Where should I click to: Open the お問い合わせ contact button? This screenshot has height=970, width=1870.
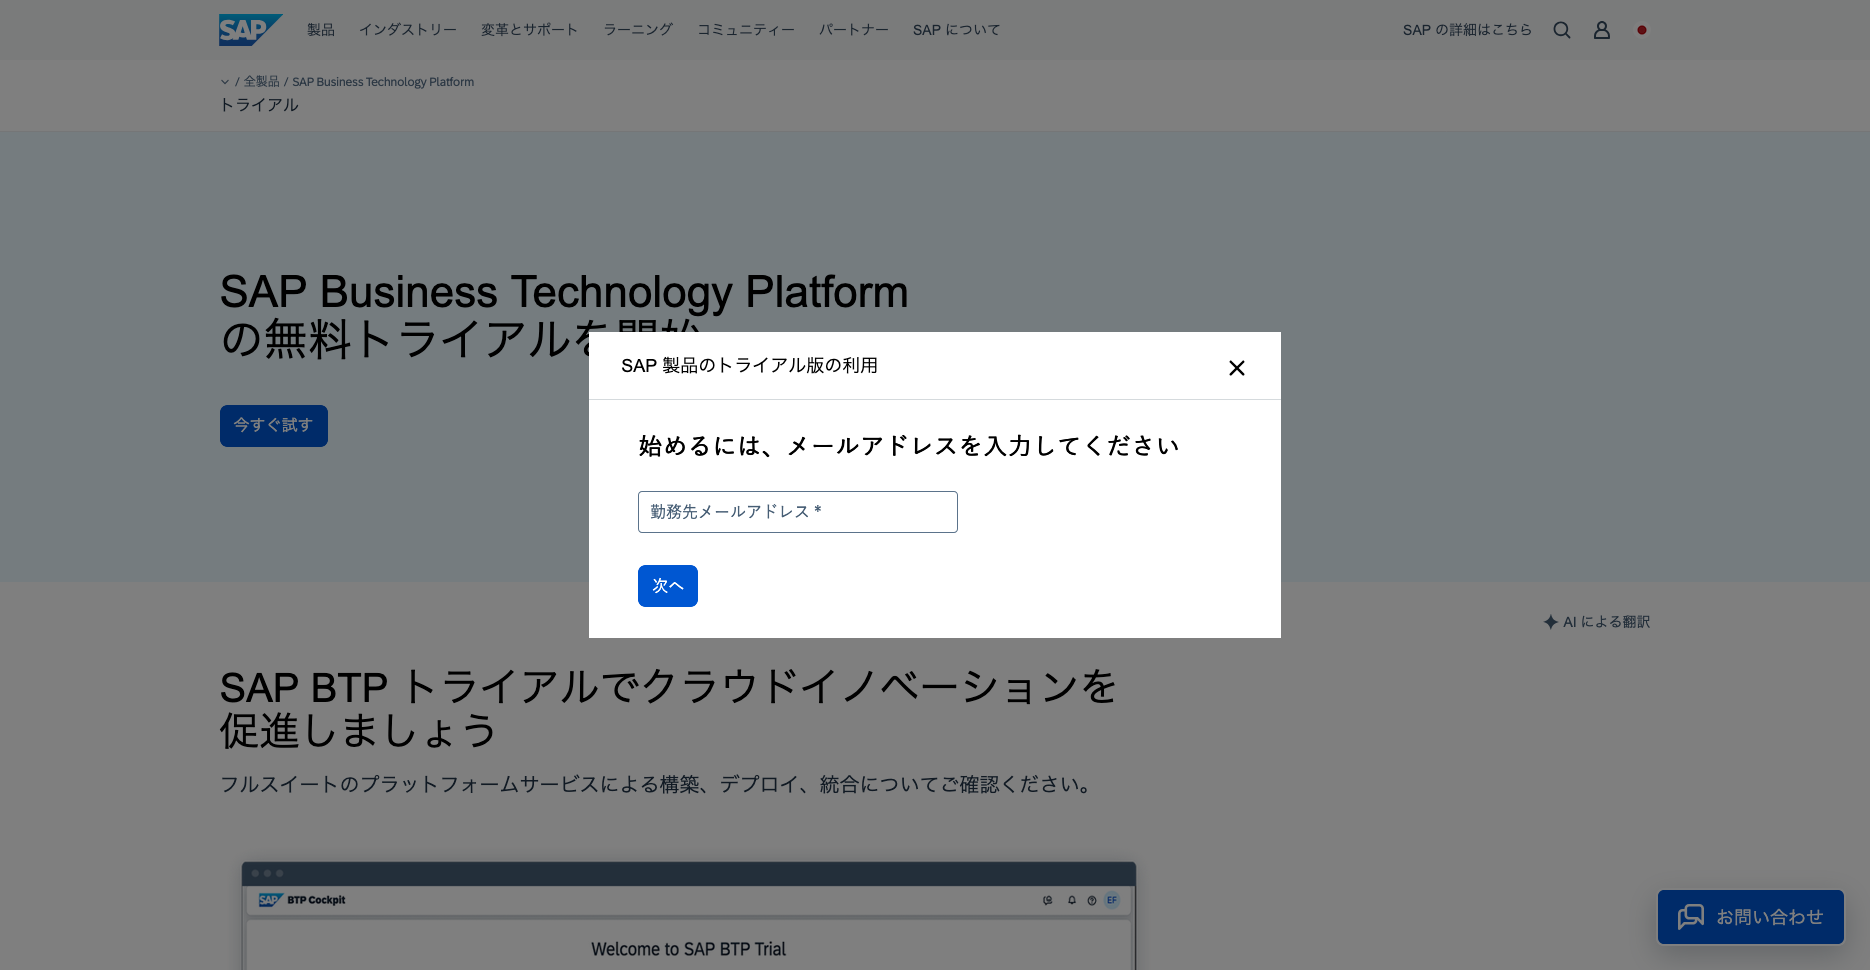point(1751,917)
